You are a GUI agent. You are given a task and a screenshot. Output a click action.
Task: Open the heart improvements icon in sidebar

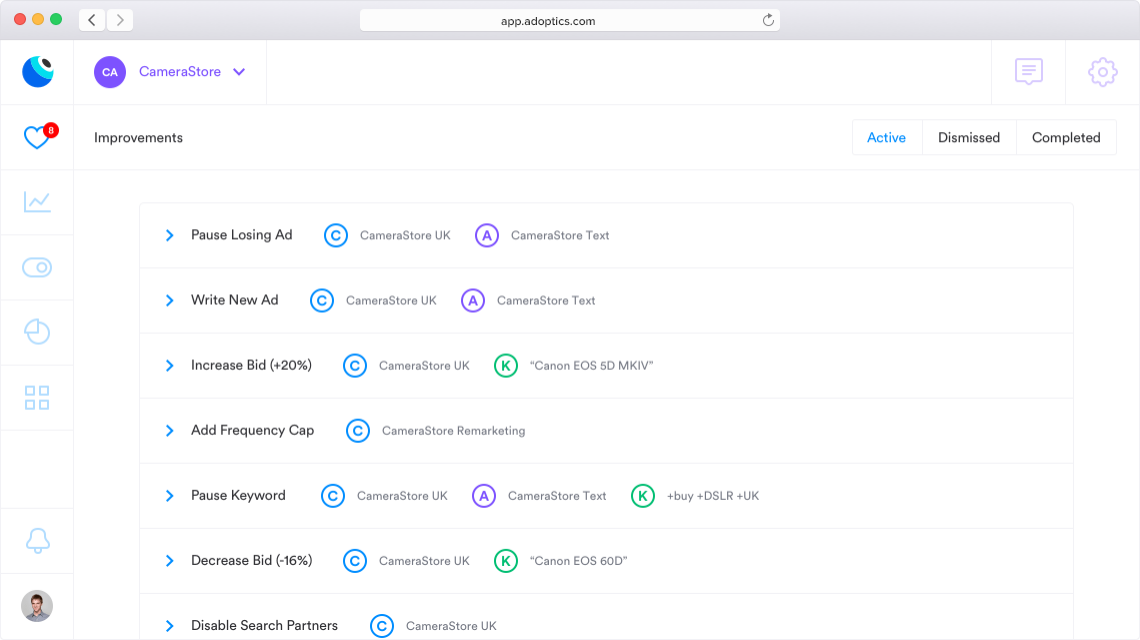point(37,138)
